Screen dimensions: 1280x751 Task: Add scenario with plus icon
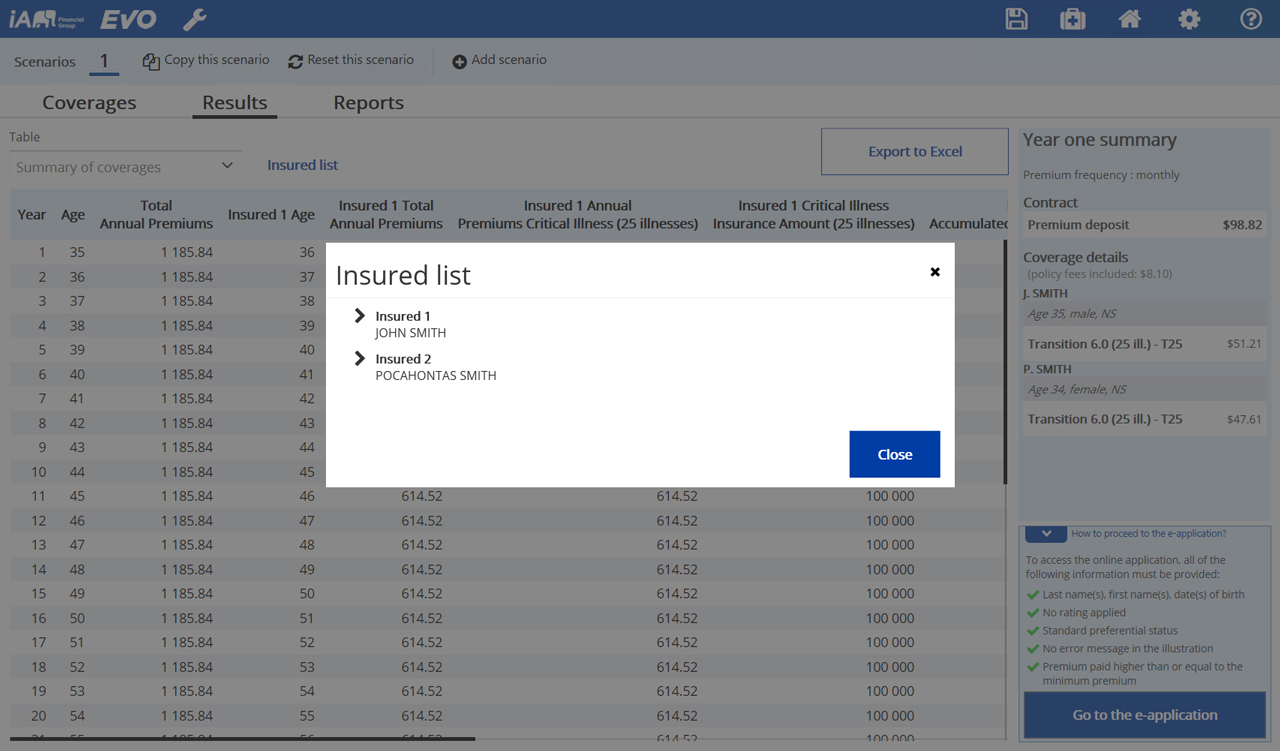point(499,60)
